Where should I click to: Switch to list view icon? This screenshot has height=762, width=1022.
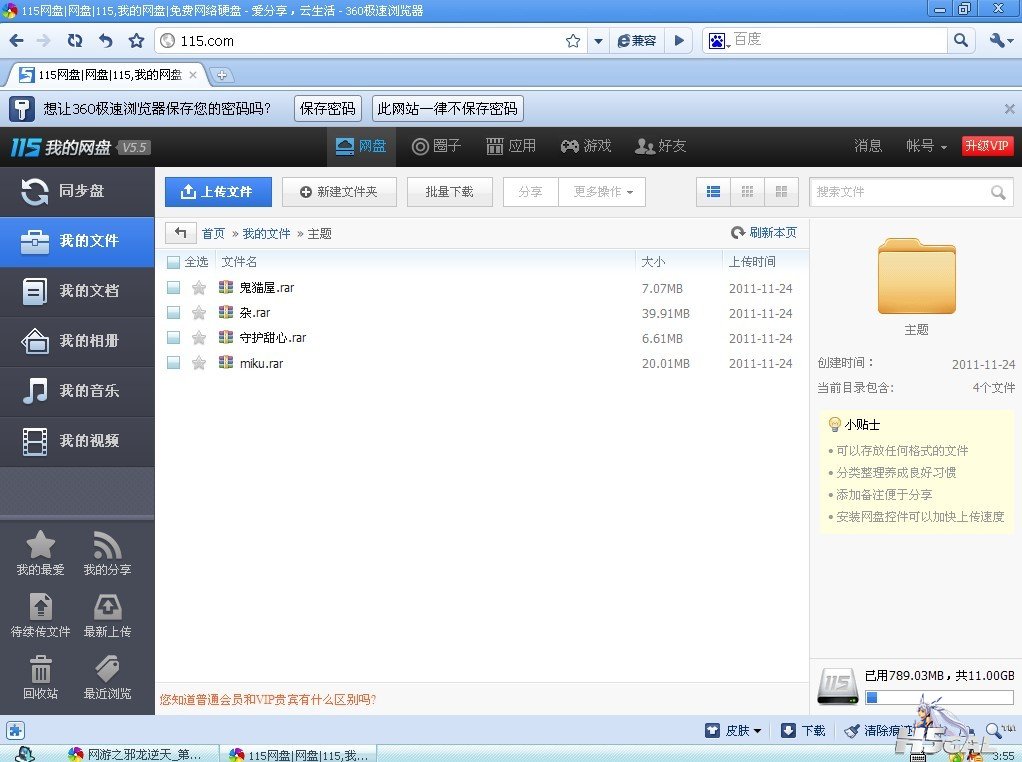(x=713, y=192)
